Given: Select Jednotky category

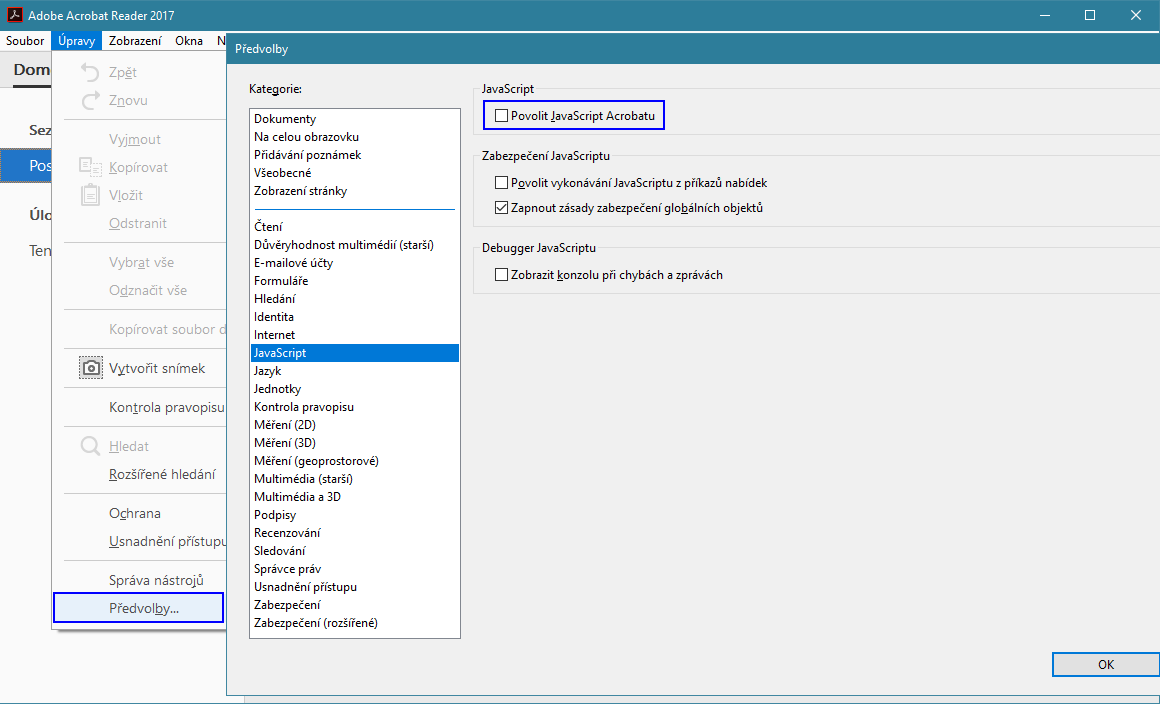Looking at the screenshot, I should point(354,389).
